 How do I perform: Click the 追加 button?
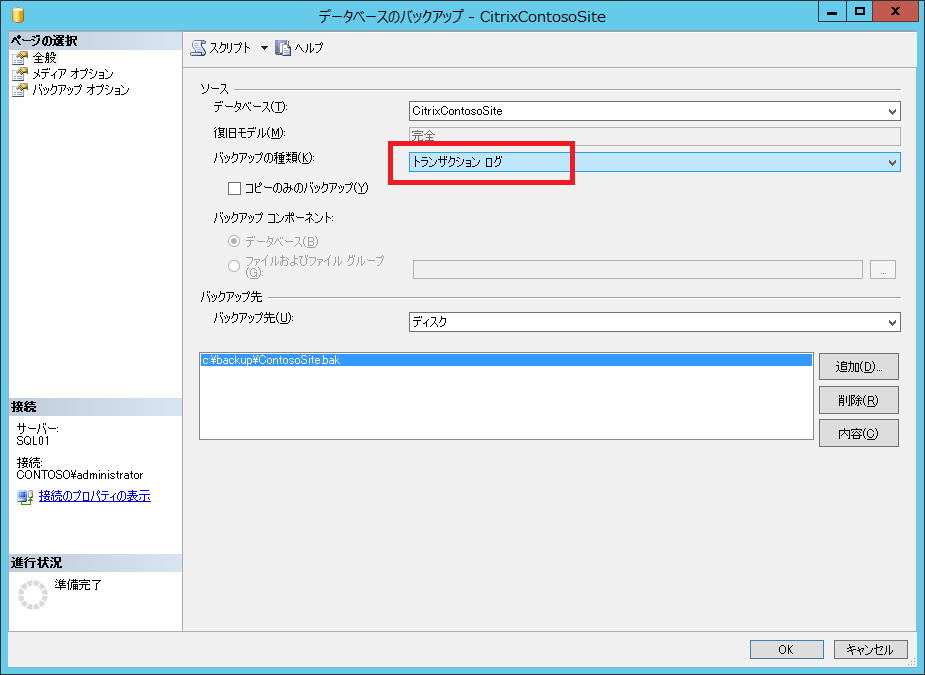(858, 367)
